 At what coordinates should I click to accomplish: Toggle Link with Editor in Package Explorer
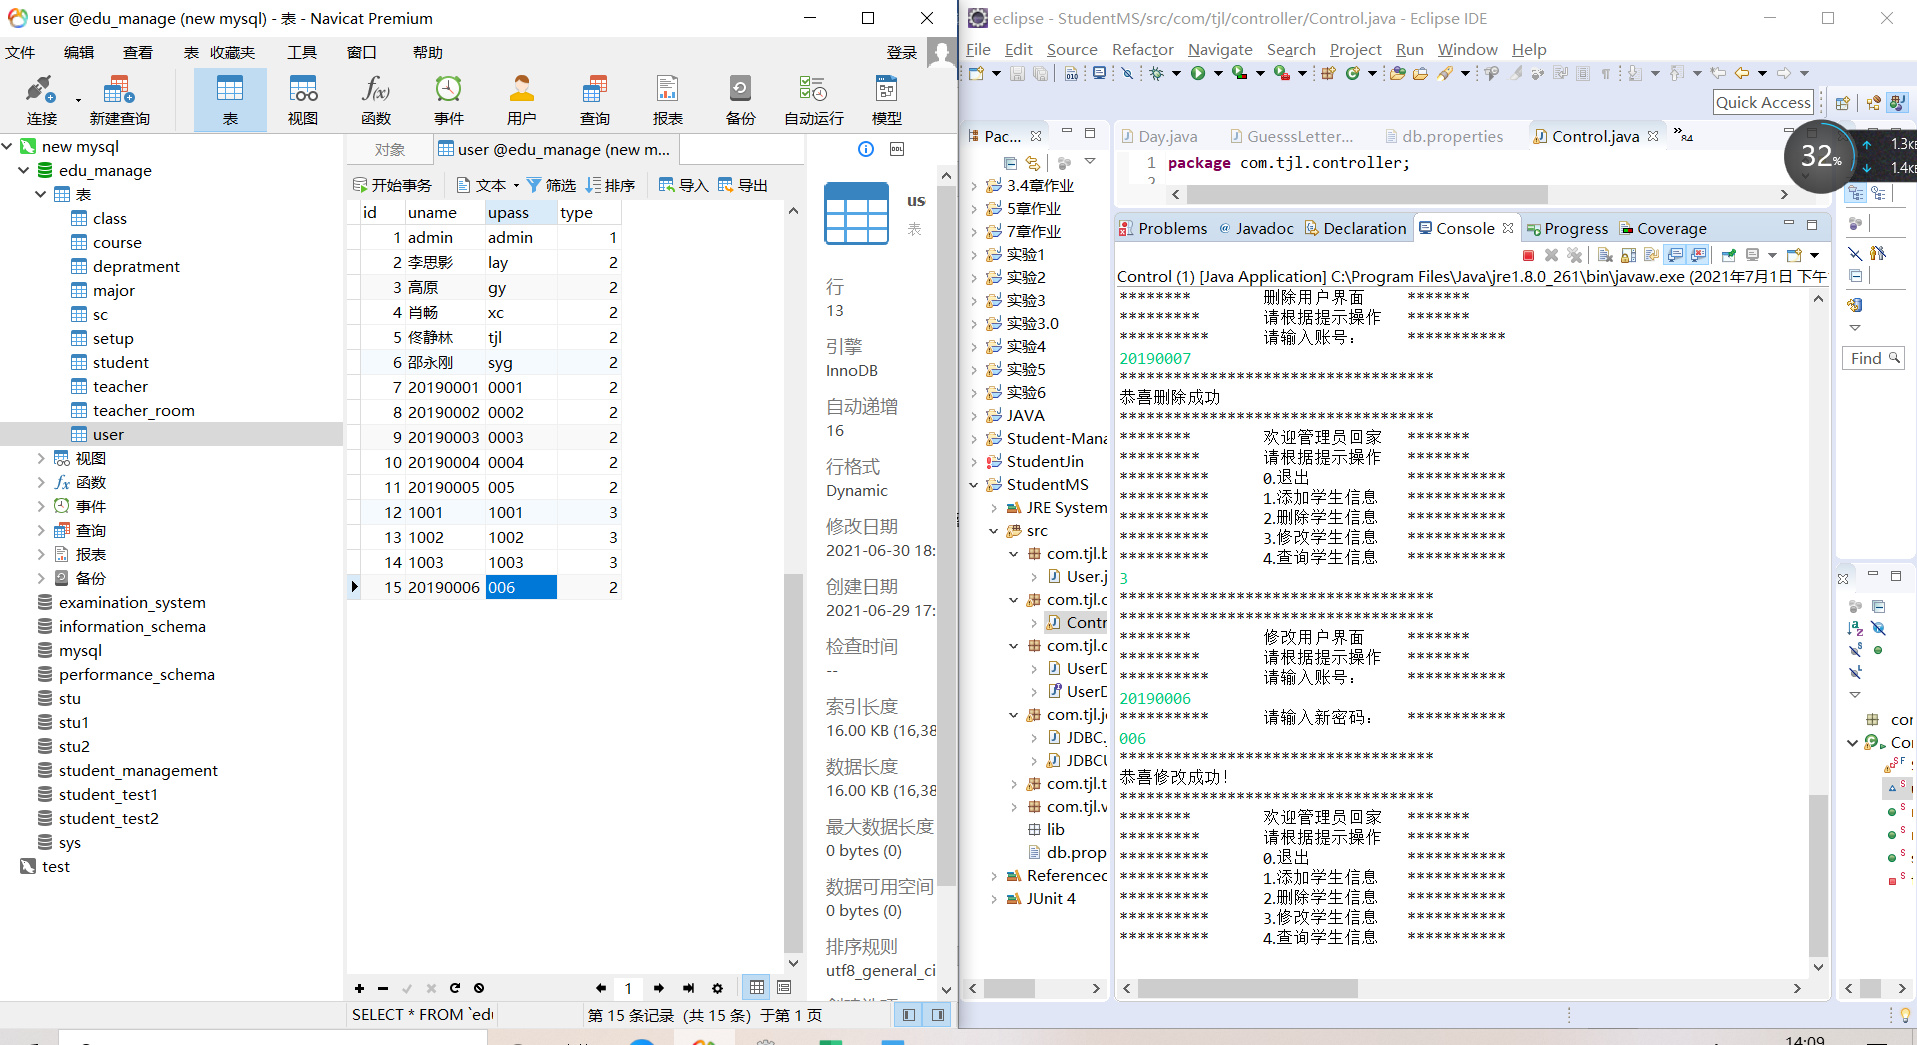1033,162
